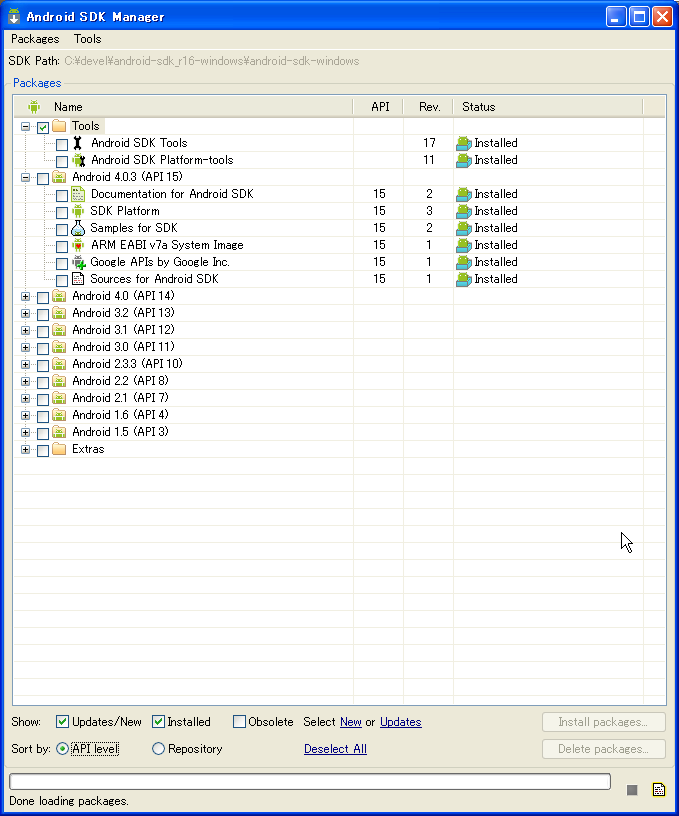Collapse the Tools tree node
Screen dimensions: 679x816
point(25,126)
